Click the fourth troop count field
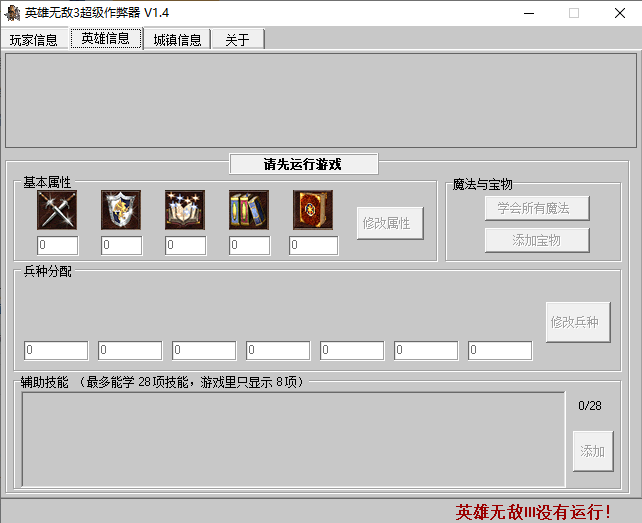The image size is (642, 523). 278,350
